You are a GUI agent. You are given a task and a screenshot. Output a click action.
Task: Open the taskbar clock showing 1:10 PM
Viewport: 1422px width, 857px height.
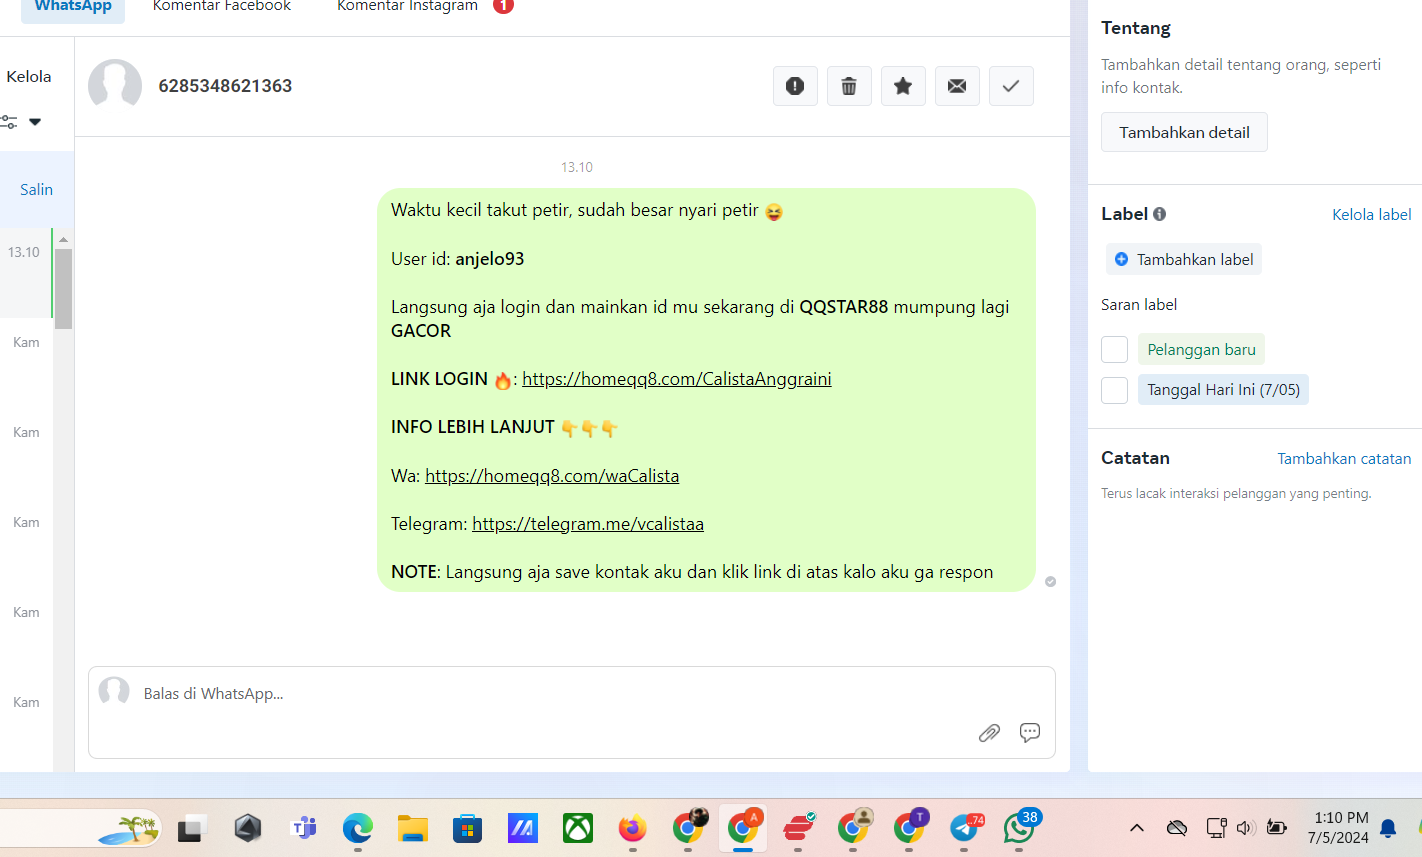pyautogui.click(x=1338, y=828)
